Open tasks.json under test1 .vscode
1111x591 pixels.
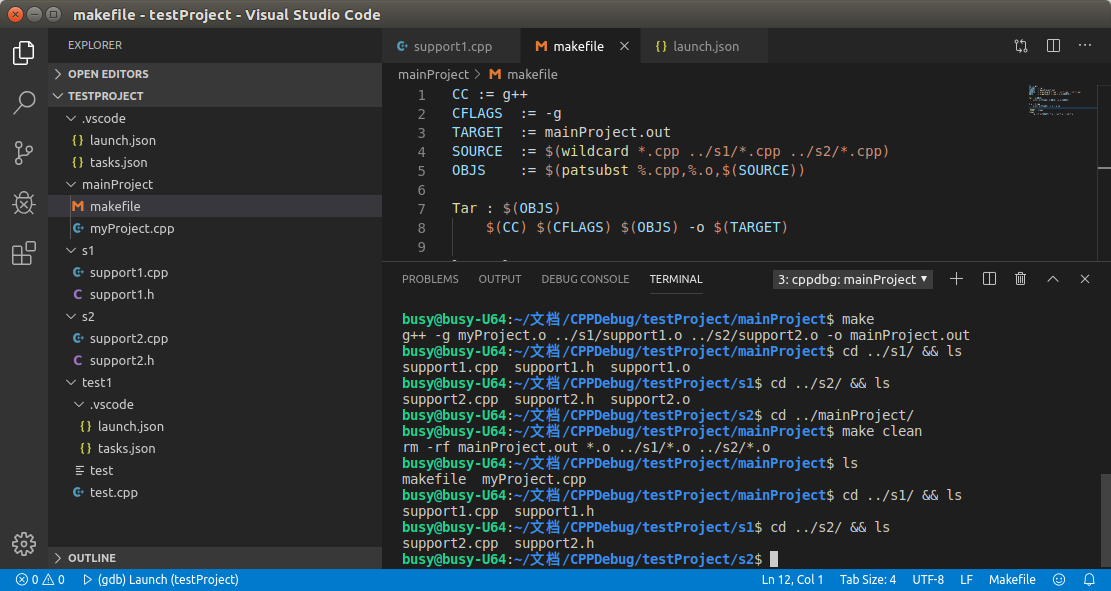click(215, 448)
